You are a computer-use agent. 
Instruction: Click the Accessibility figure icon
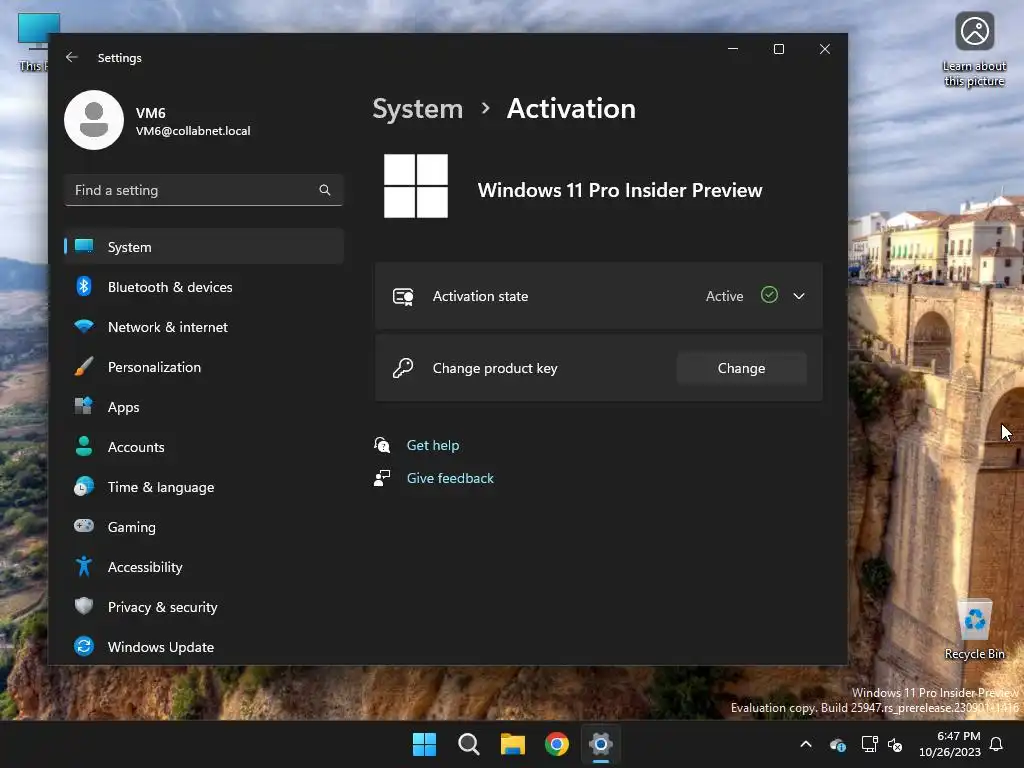pyautogui.click(x=84, y=566)
